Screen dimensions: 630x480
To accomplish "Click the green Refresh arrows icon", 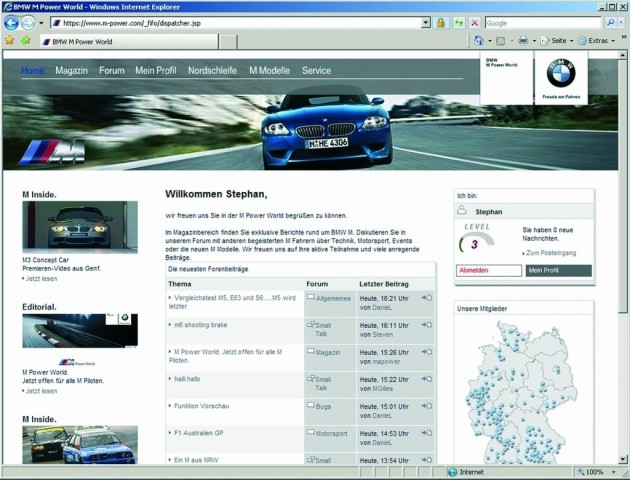I will click(x=459, y=23).
